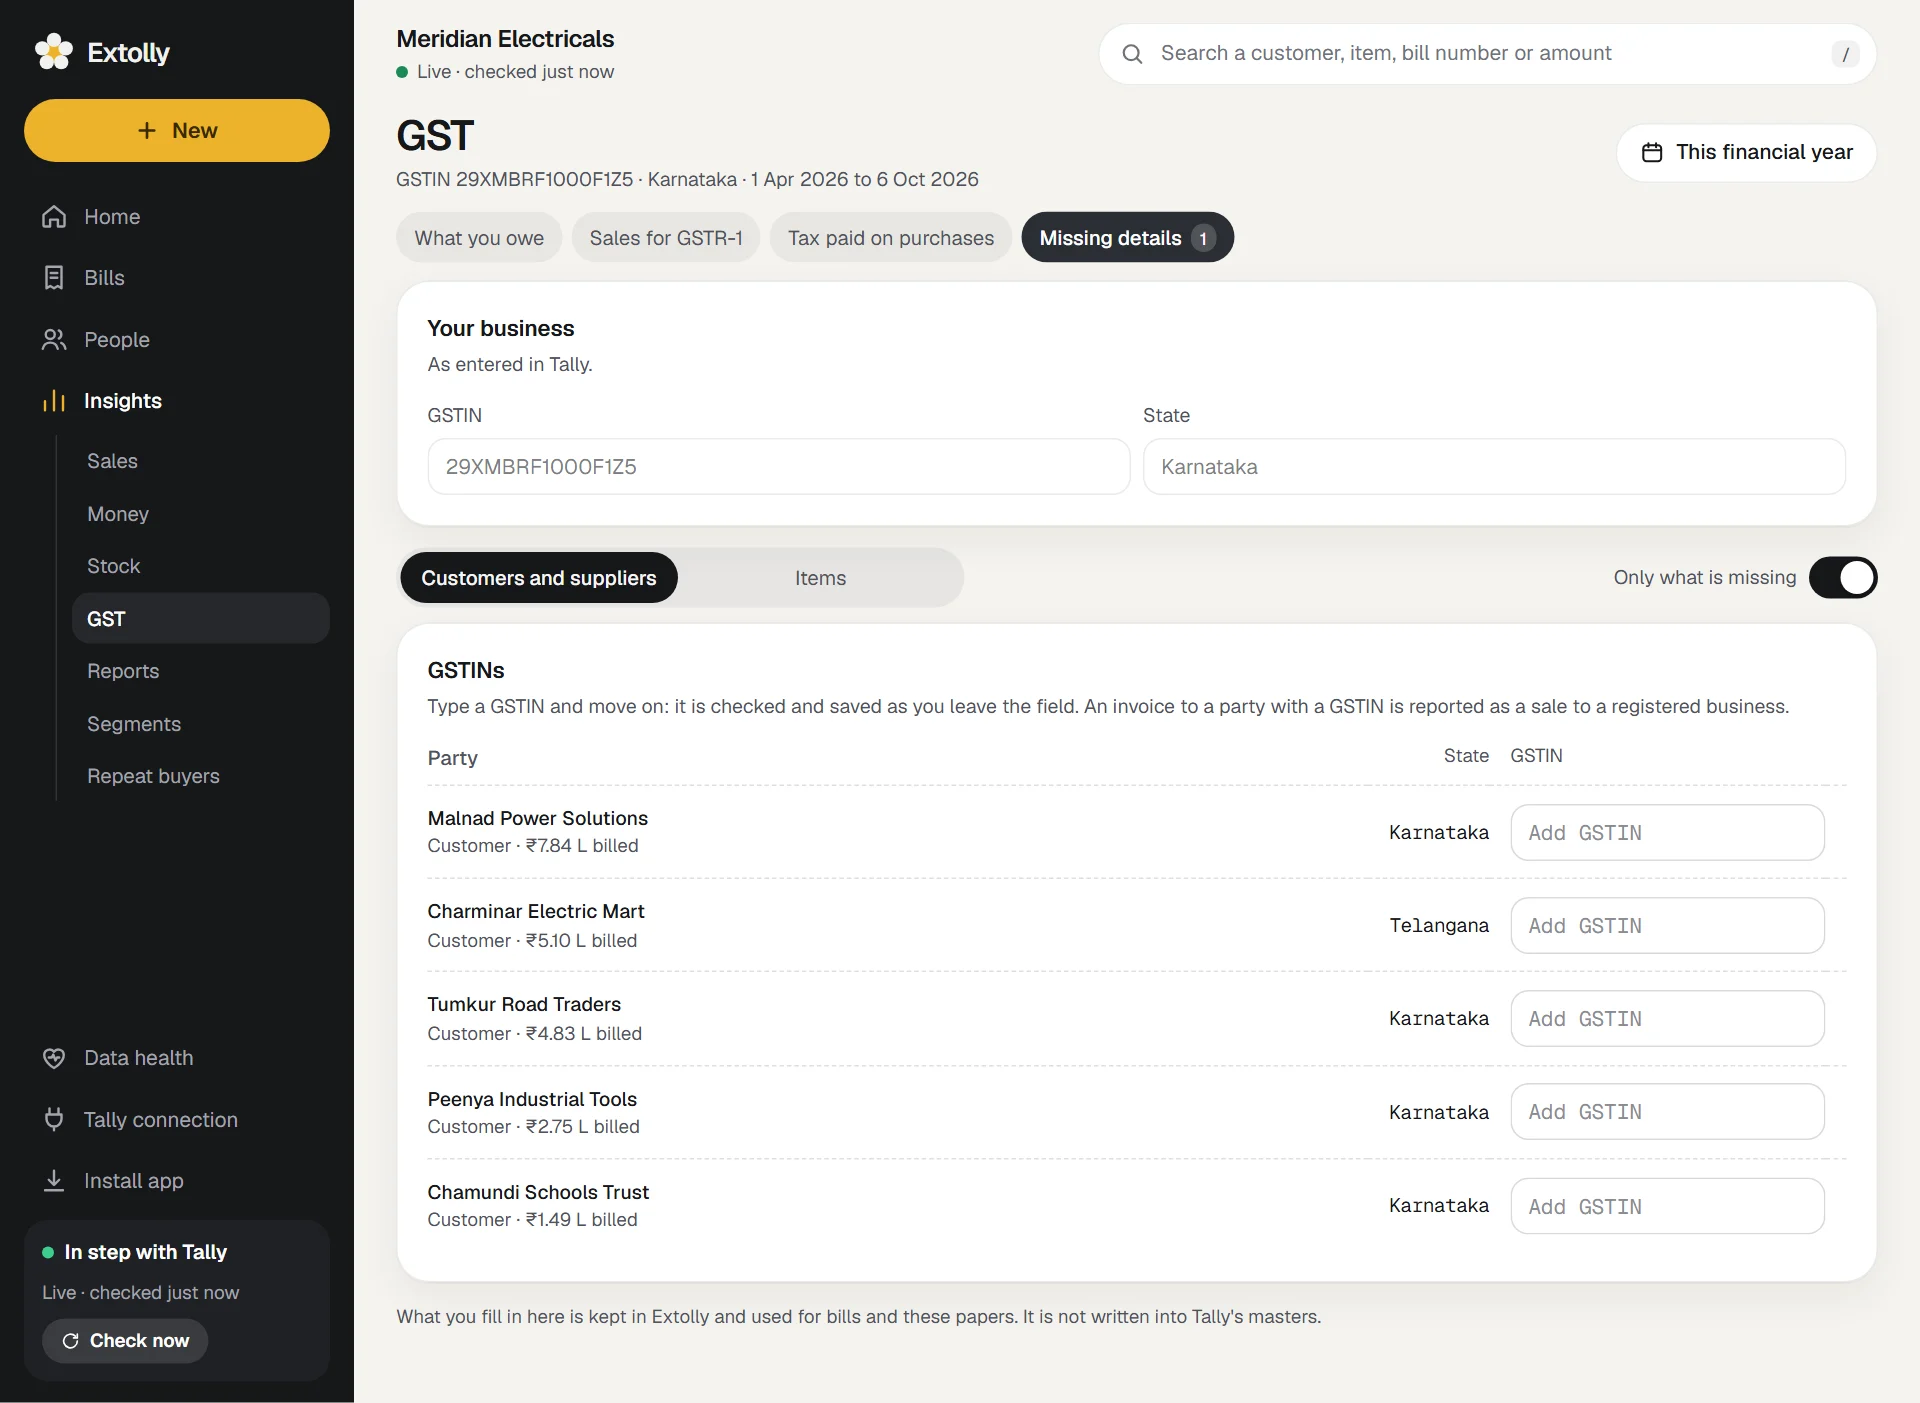Open Tax paid on purchases tab
Image resolution: width=1920 pixels, height=1403 pixels.
point(890,238)
